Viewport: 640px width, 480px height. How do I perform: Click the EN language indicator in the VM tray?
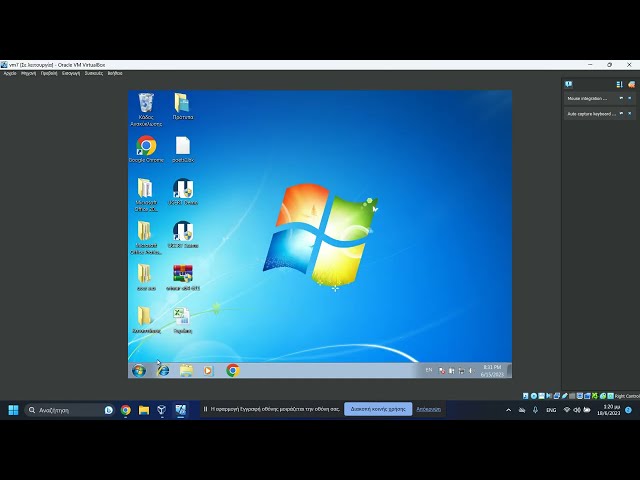[x=429, y=370]
